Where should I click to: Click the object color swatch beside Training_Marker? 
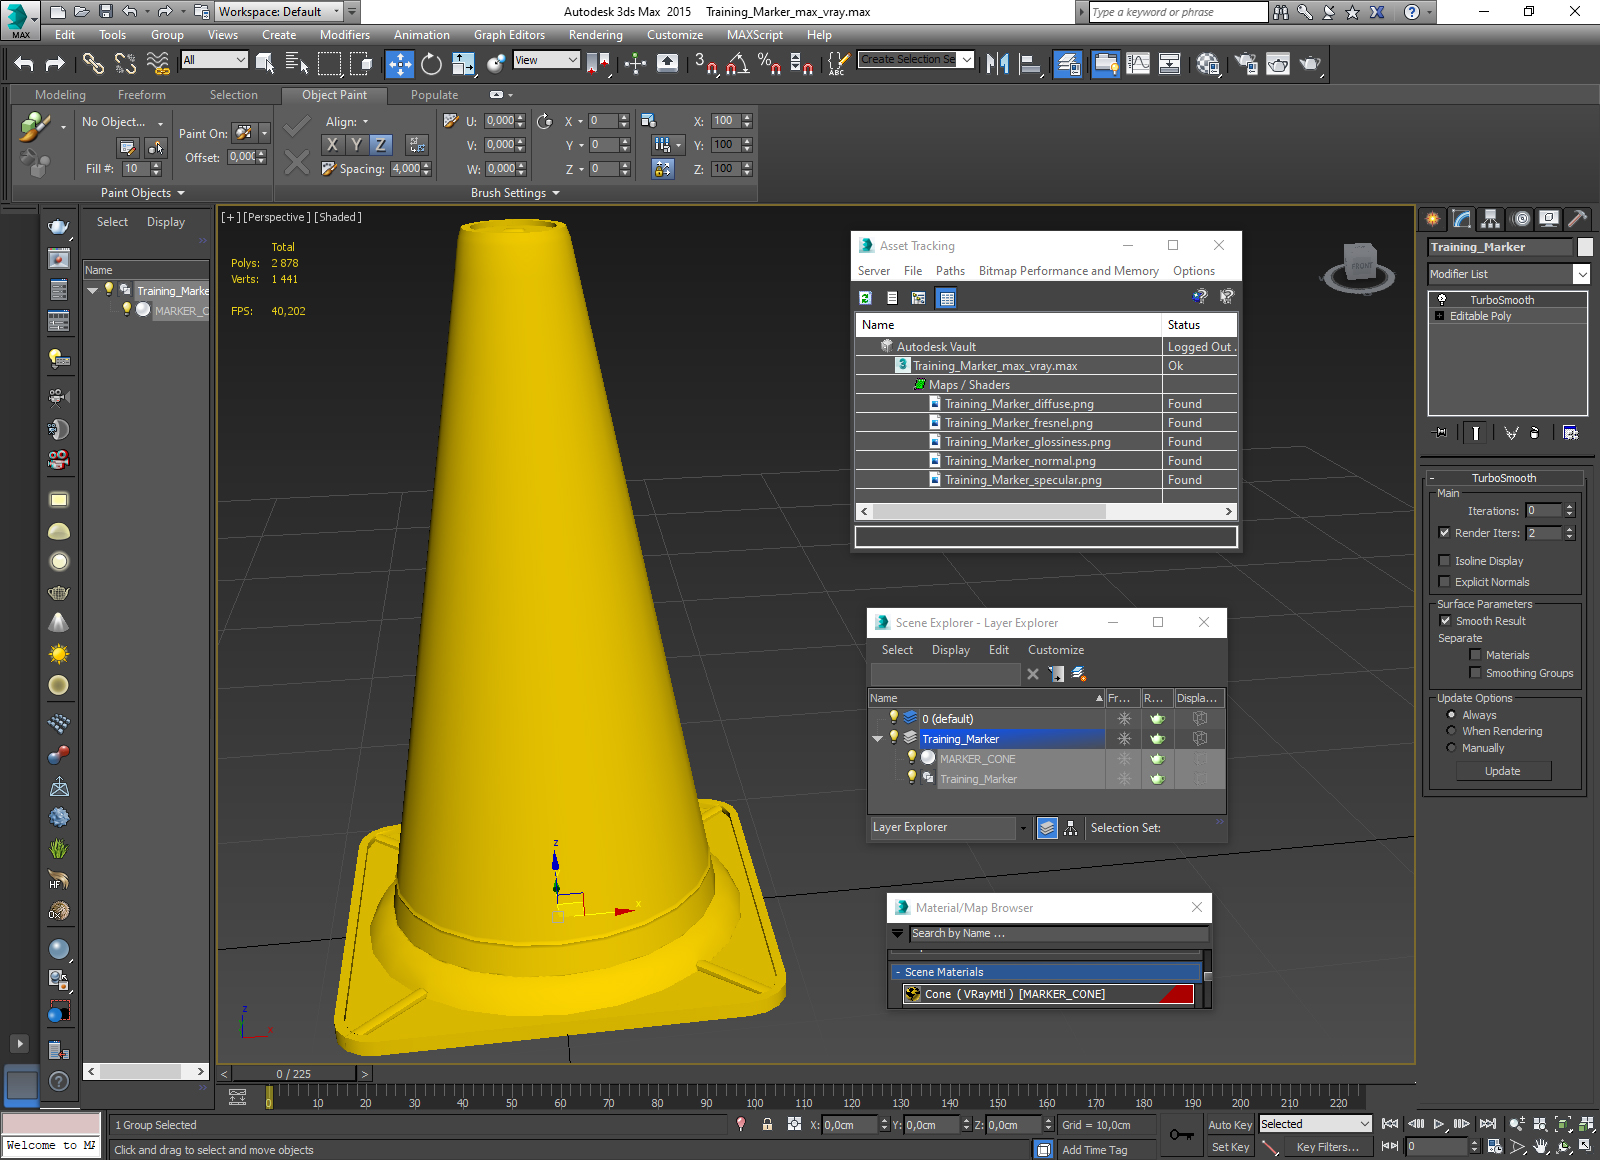(1585, 247)
